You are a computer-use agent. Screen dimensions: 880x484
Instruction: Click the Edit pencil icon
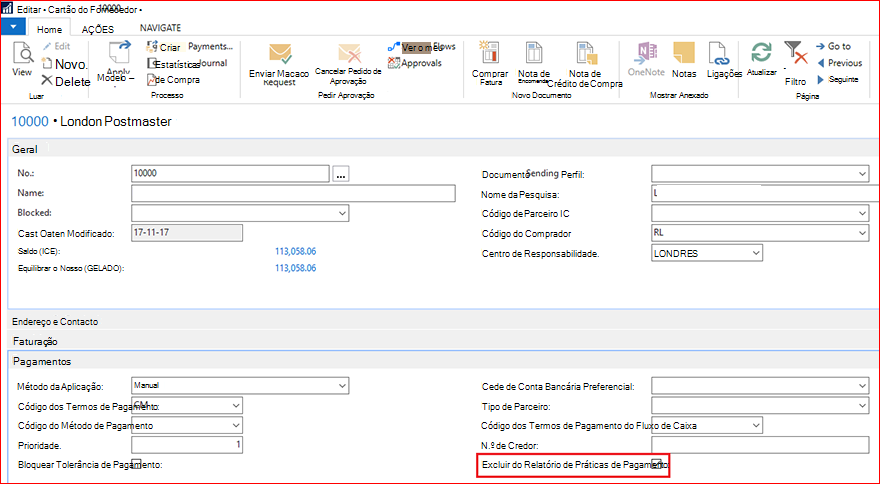click(47, 47)
